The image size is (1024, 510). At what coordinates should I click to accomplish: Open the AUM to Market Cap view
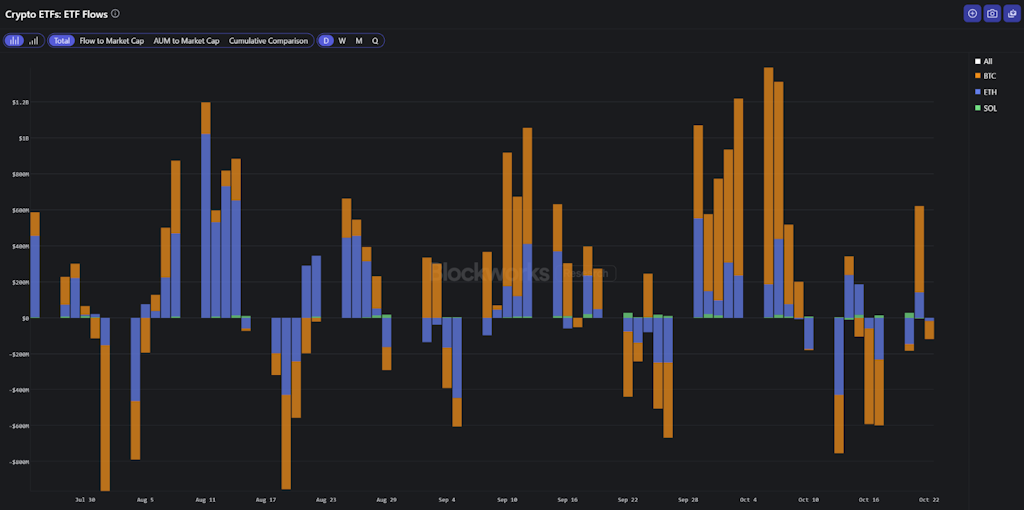click(x=186, y=41)
